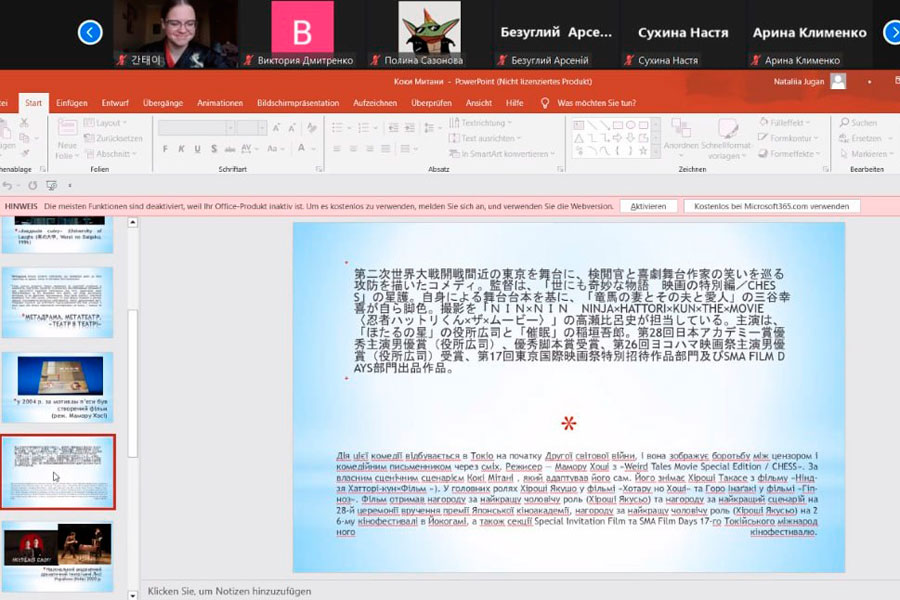This screenshot has width=900, height=600.
Task: Click the Aktivieren button in notice bar
Action: 648,206
